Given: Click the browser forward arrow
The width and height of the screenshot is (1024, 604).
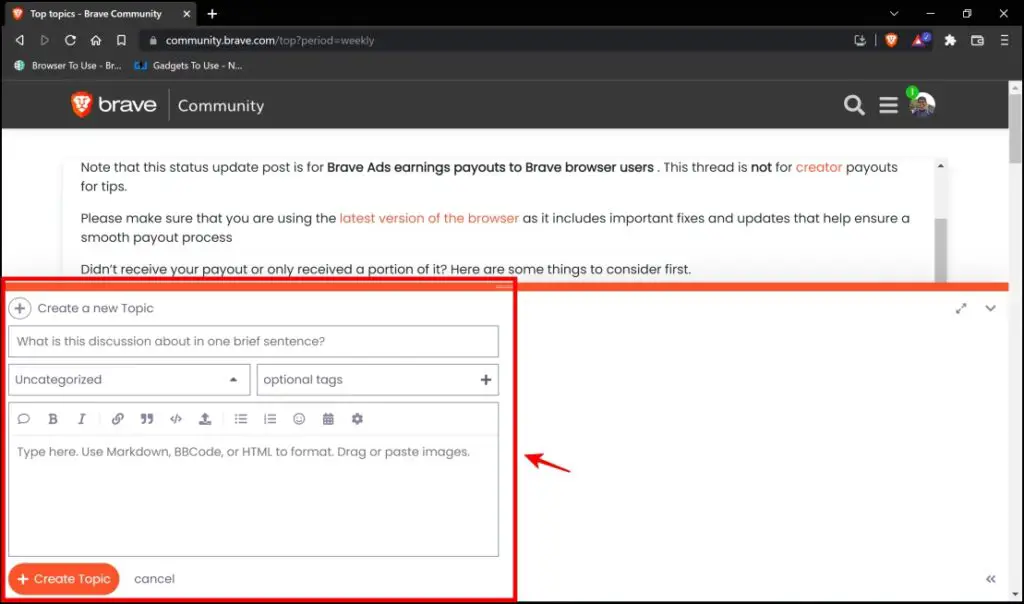Looking at the screenshot, I should pos(44,40).
